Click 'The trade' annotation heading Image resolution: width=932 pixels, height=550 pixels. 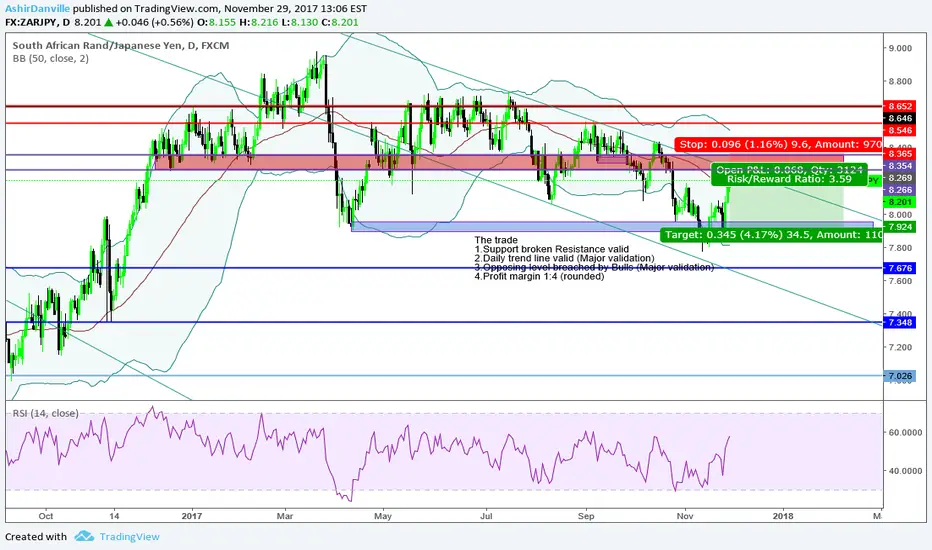(496, 240)
